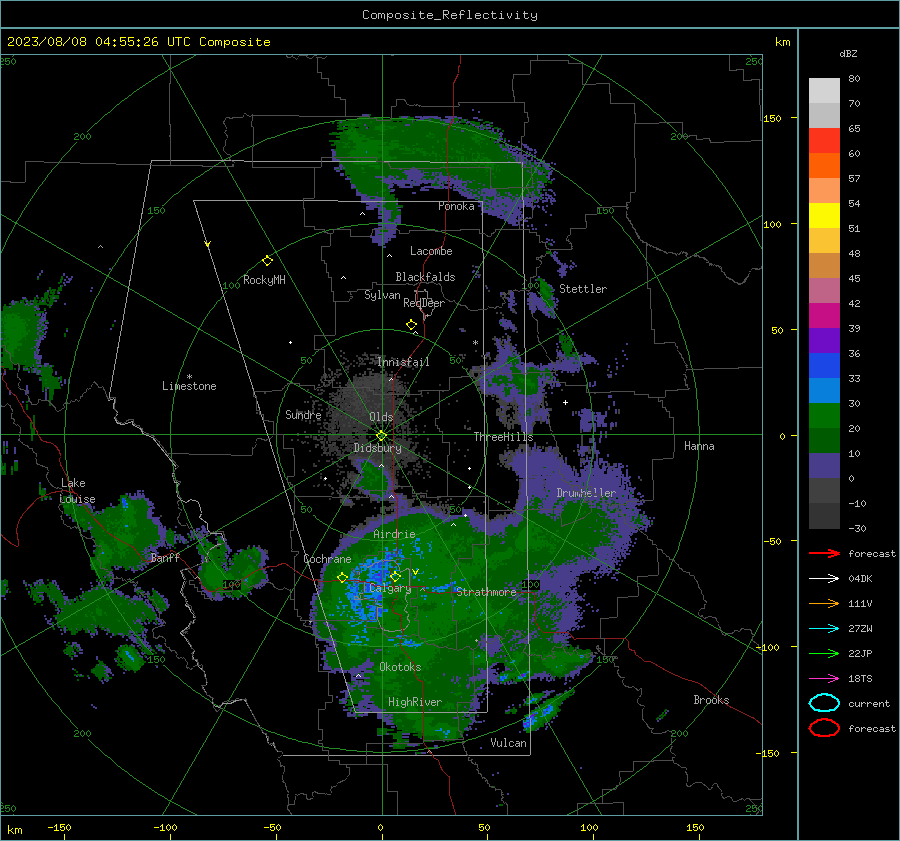Click the RedDeer city label
The image size is (900, 841).
click(x=424, y=303)
